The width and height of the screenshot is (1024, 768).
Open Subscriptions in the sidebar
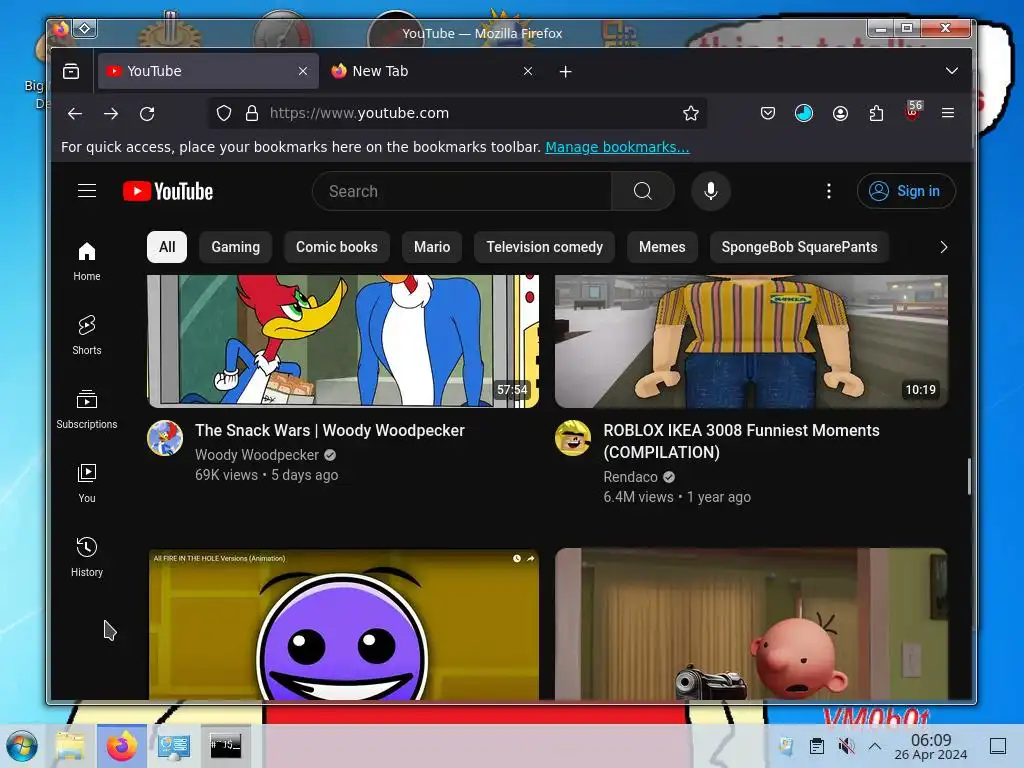pos(87,409)
